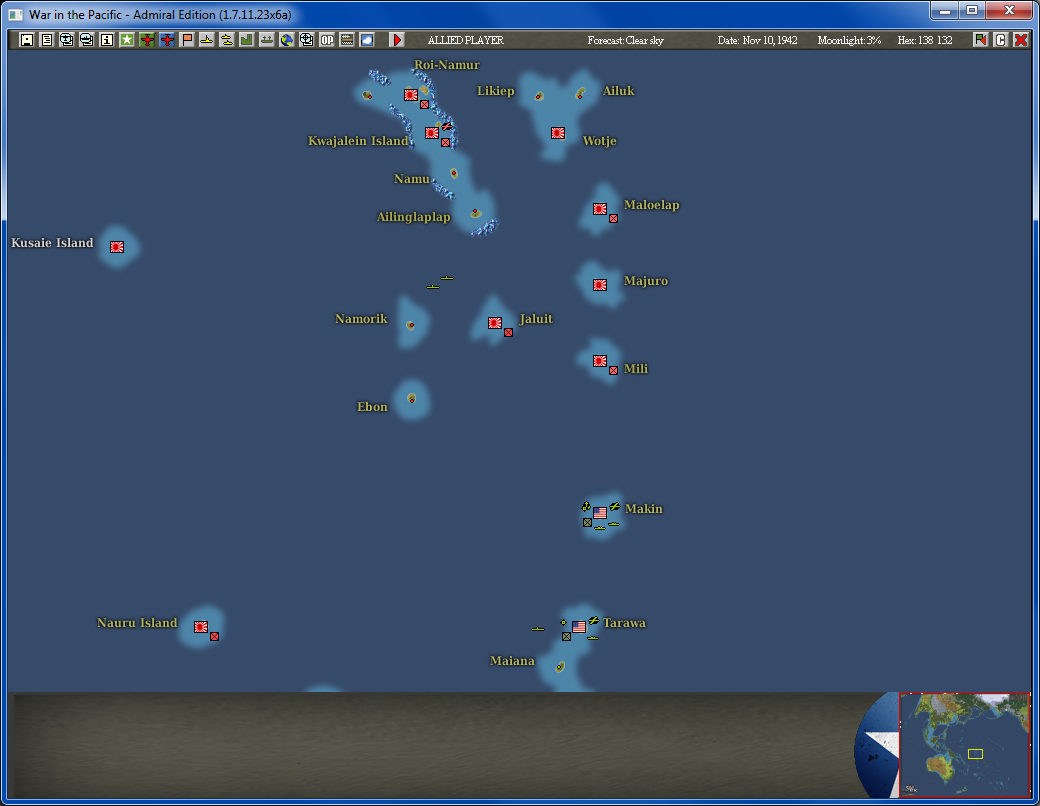Select the Allied land unit marker at Makin
This screenshot has width=1040, height=806.
[587, 522]
